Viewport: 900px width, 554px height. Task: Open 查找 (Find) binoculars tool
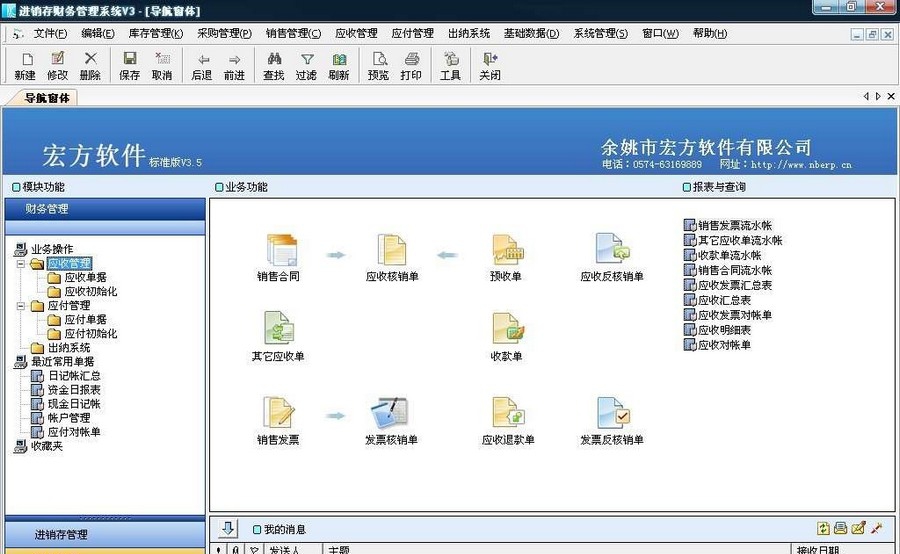click(274, 65)
